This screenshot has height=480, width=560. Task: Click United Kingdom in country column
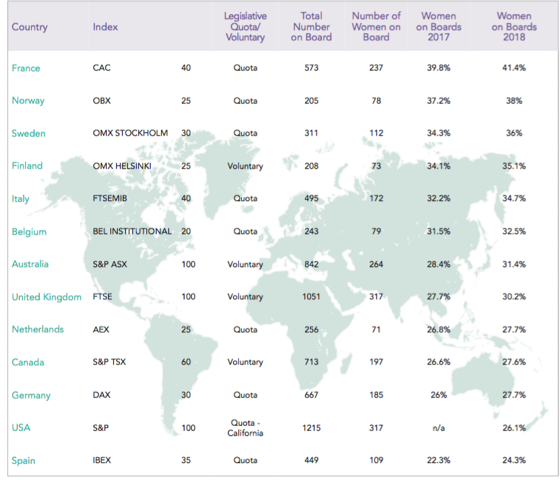click(x=46, y=297)
